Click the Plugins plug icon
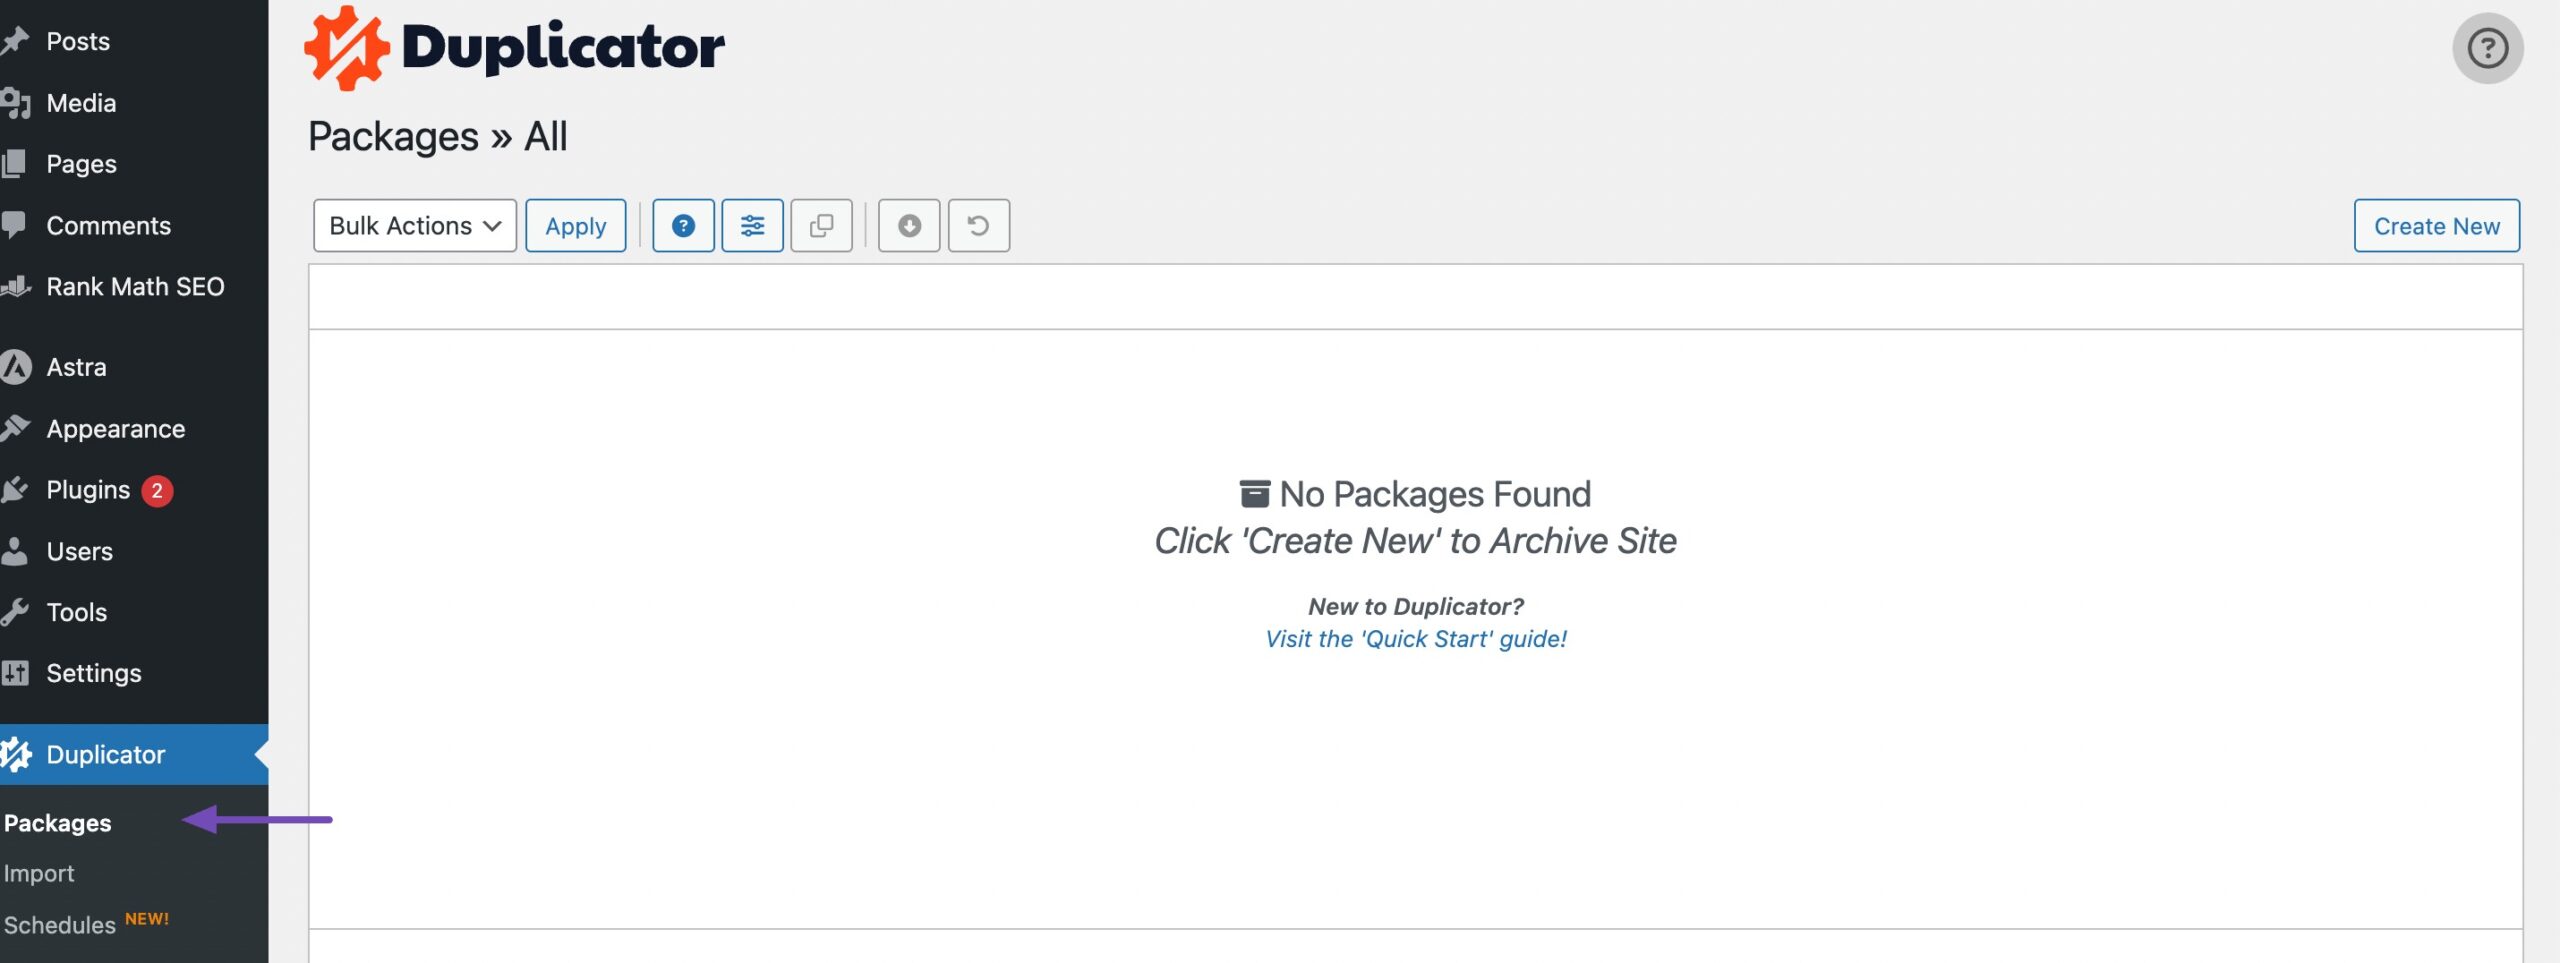 15,490
